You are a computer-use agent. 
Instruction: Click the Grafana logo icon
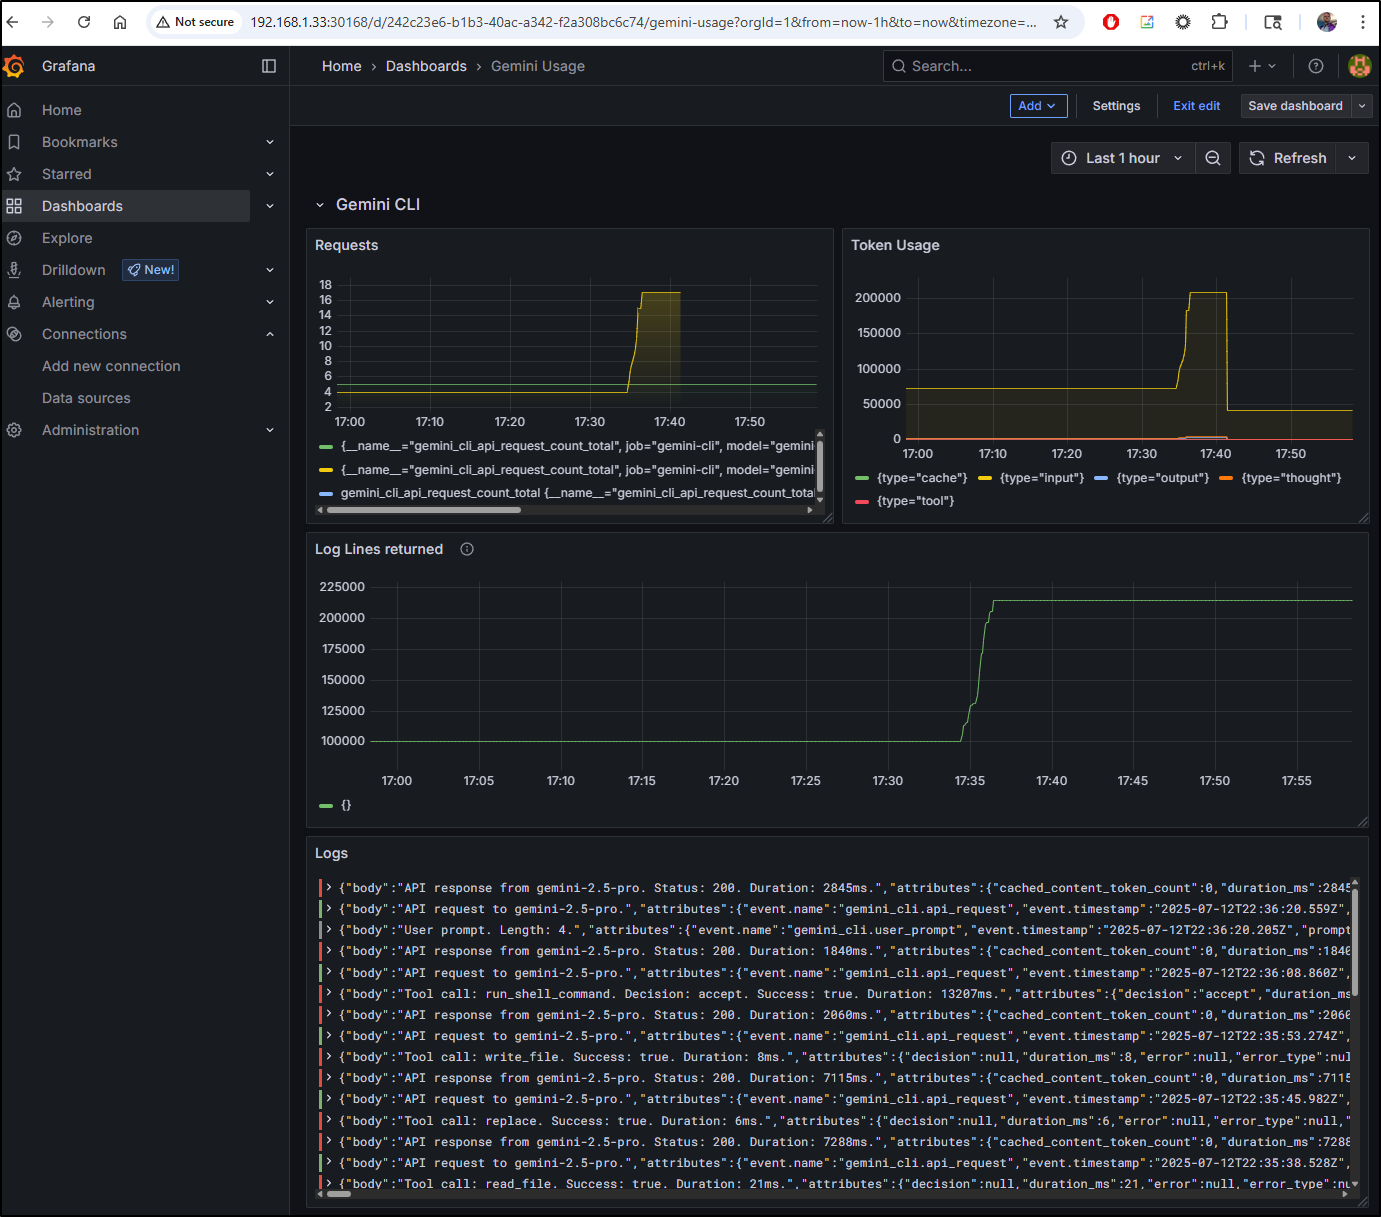(14, 66)
